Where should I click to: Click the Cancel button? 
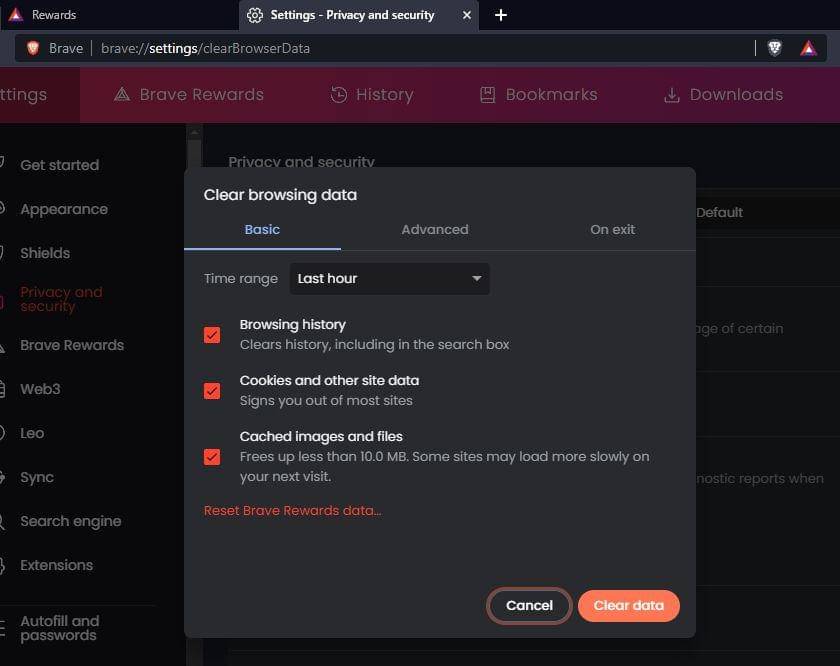[x=529, y=605]
